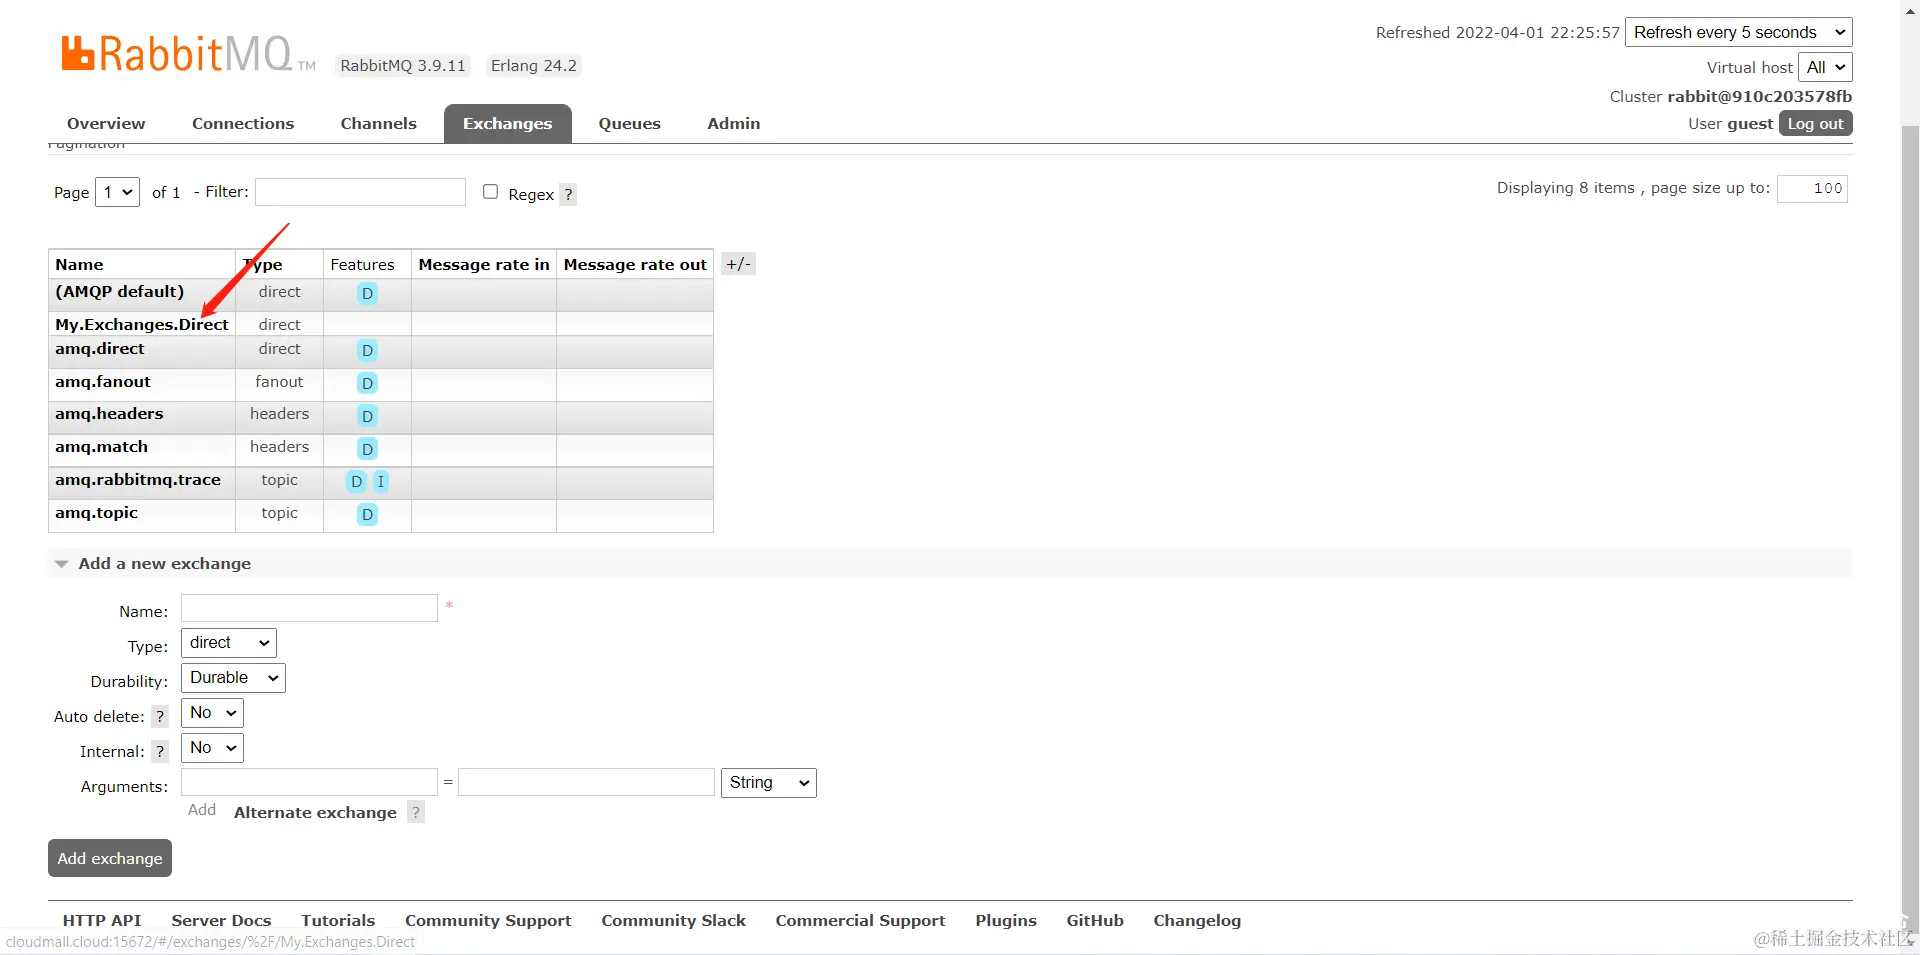Image resolution: width=1920 pixels, height=955 pixels.
Task: Open the GitHub footer link
Action: pyautogui.click(x=1095, y=921)
